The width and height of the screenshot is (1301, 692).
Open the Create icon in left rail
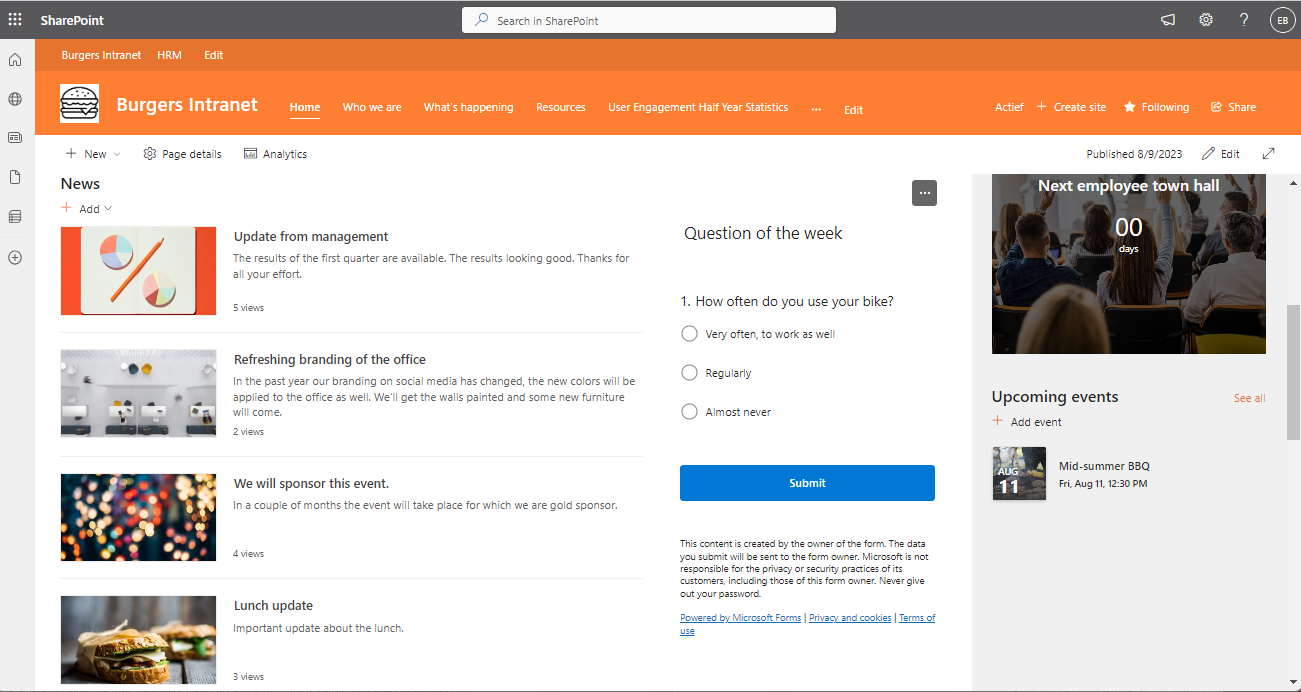click(x=15, y=257)
